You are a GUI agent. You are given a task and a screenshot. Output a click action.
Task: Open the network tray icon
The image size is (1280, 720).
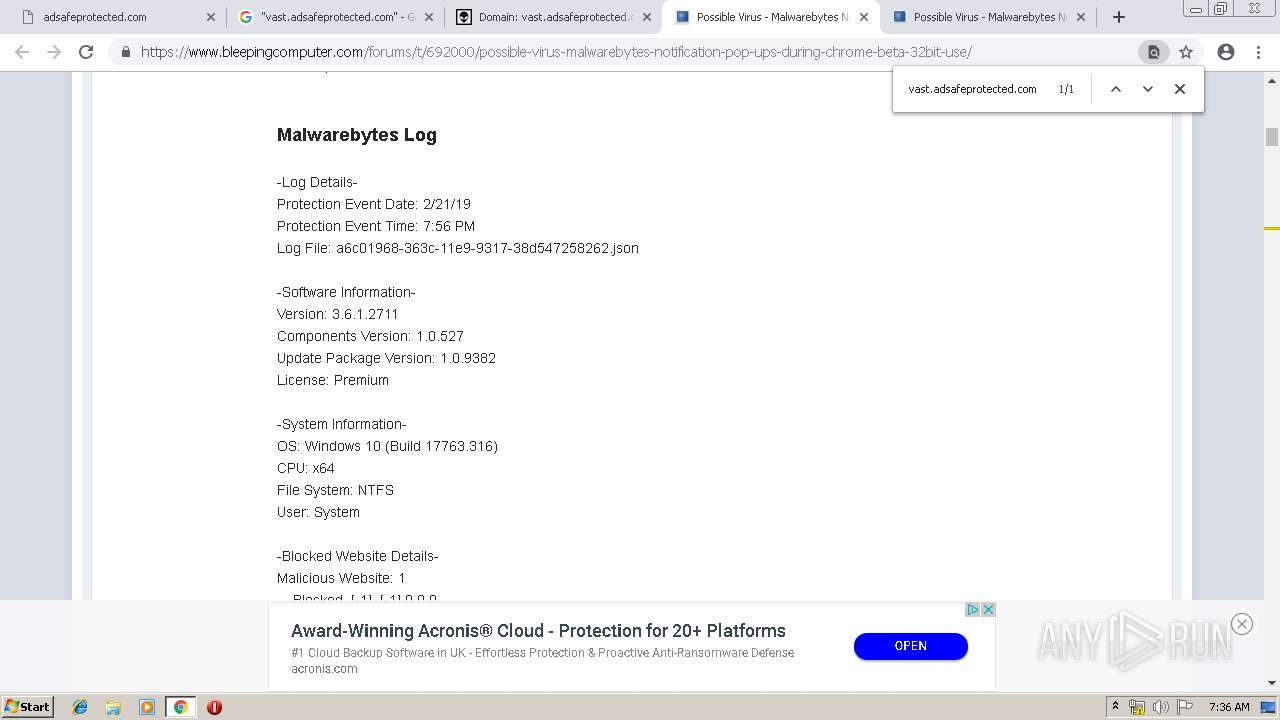pyautogui.click(x=1137, y=707)
